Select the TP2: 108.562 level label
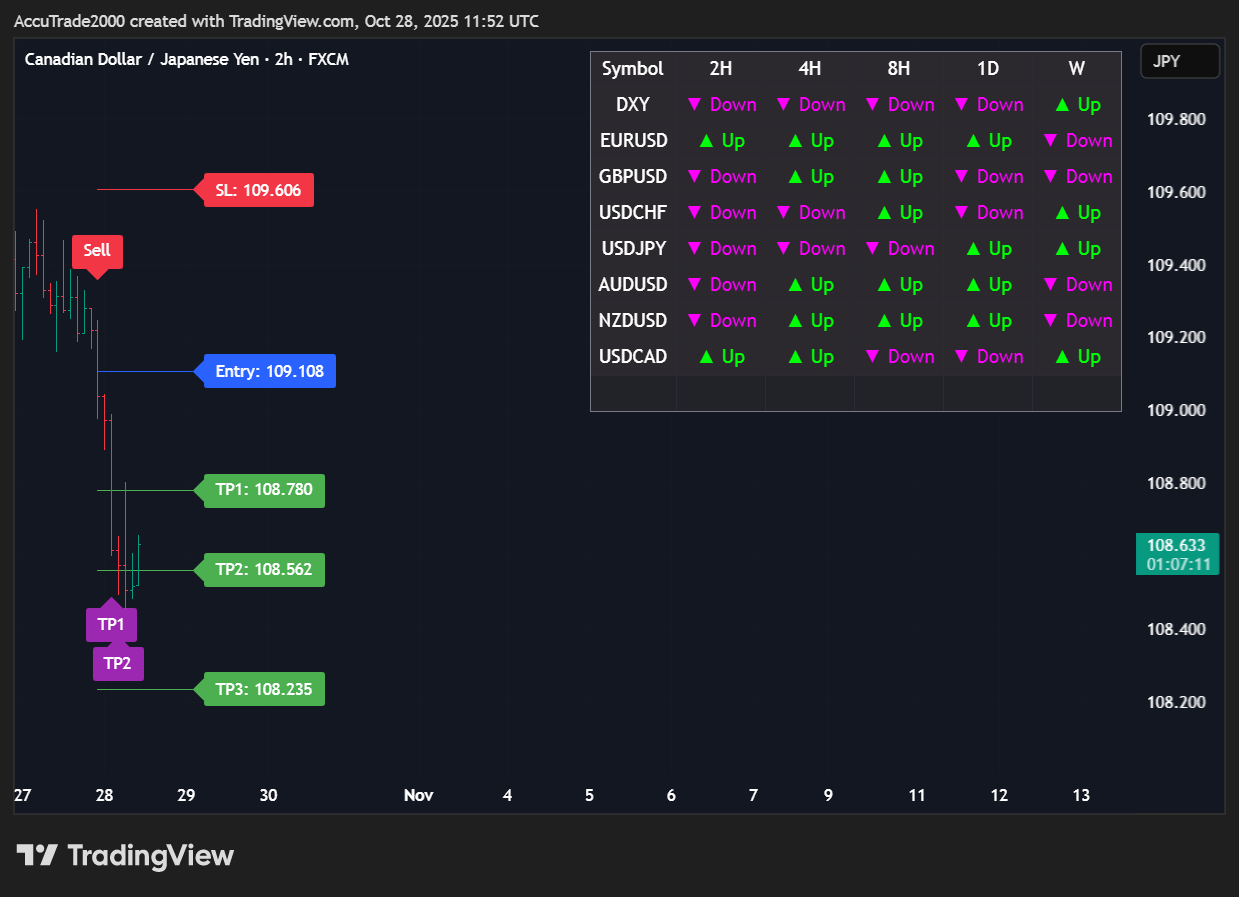This screenshot has height=897, width=1239. pyautogui.click(x=264, y=570)
